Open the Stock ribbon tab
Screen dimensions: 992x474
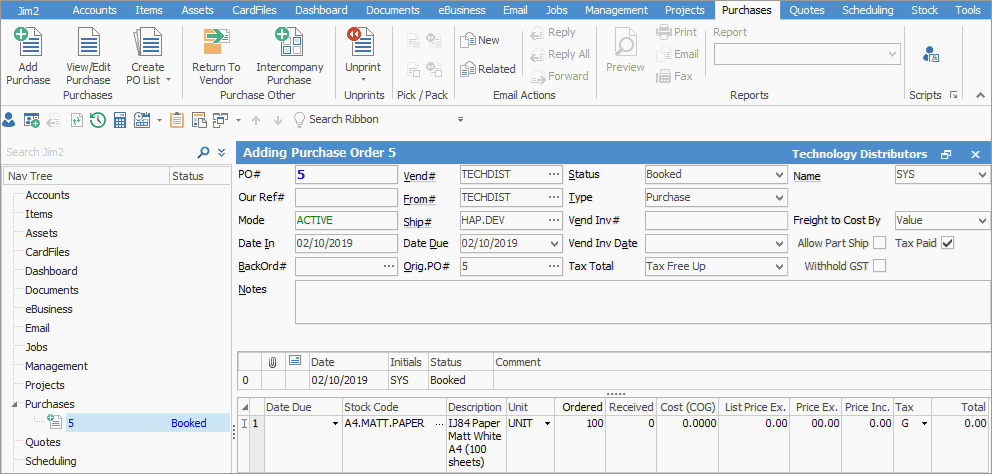point(924,10)
